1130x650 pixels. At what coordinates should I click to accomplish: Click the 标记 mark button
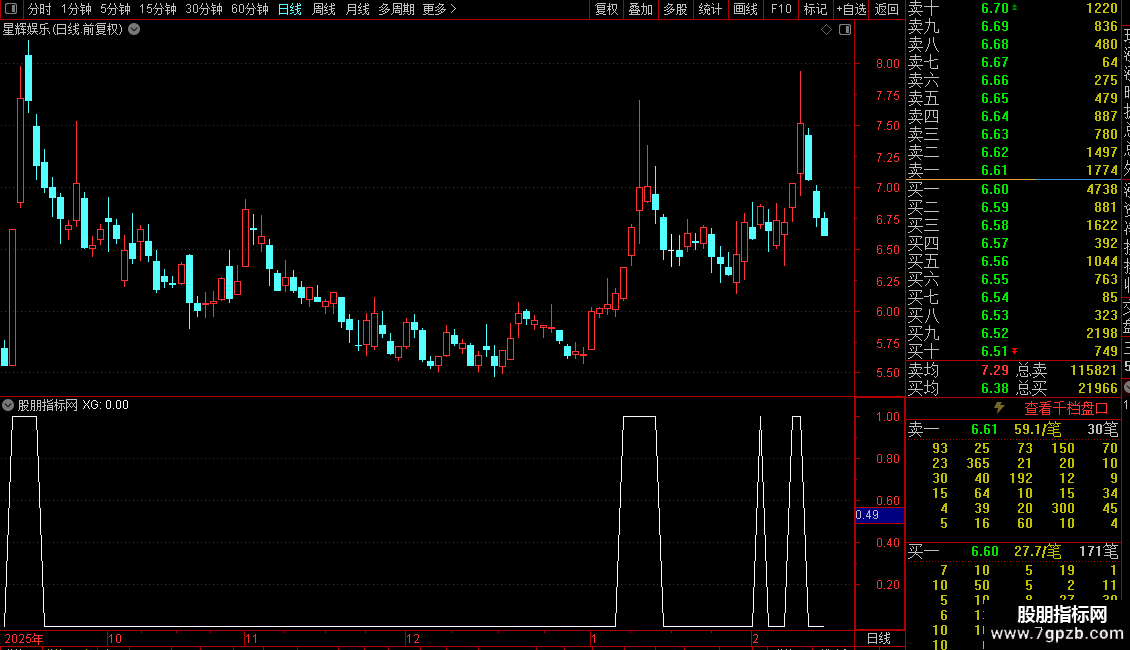(x=815, y=9)
